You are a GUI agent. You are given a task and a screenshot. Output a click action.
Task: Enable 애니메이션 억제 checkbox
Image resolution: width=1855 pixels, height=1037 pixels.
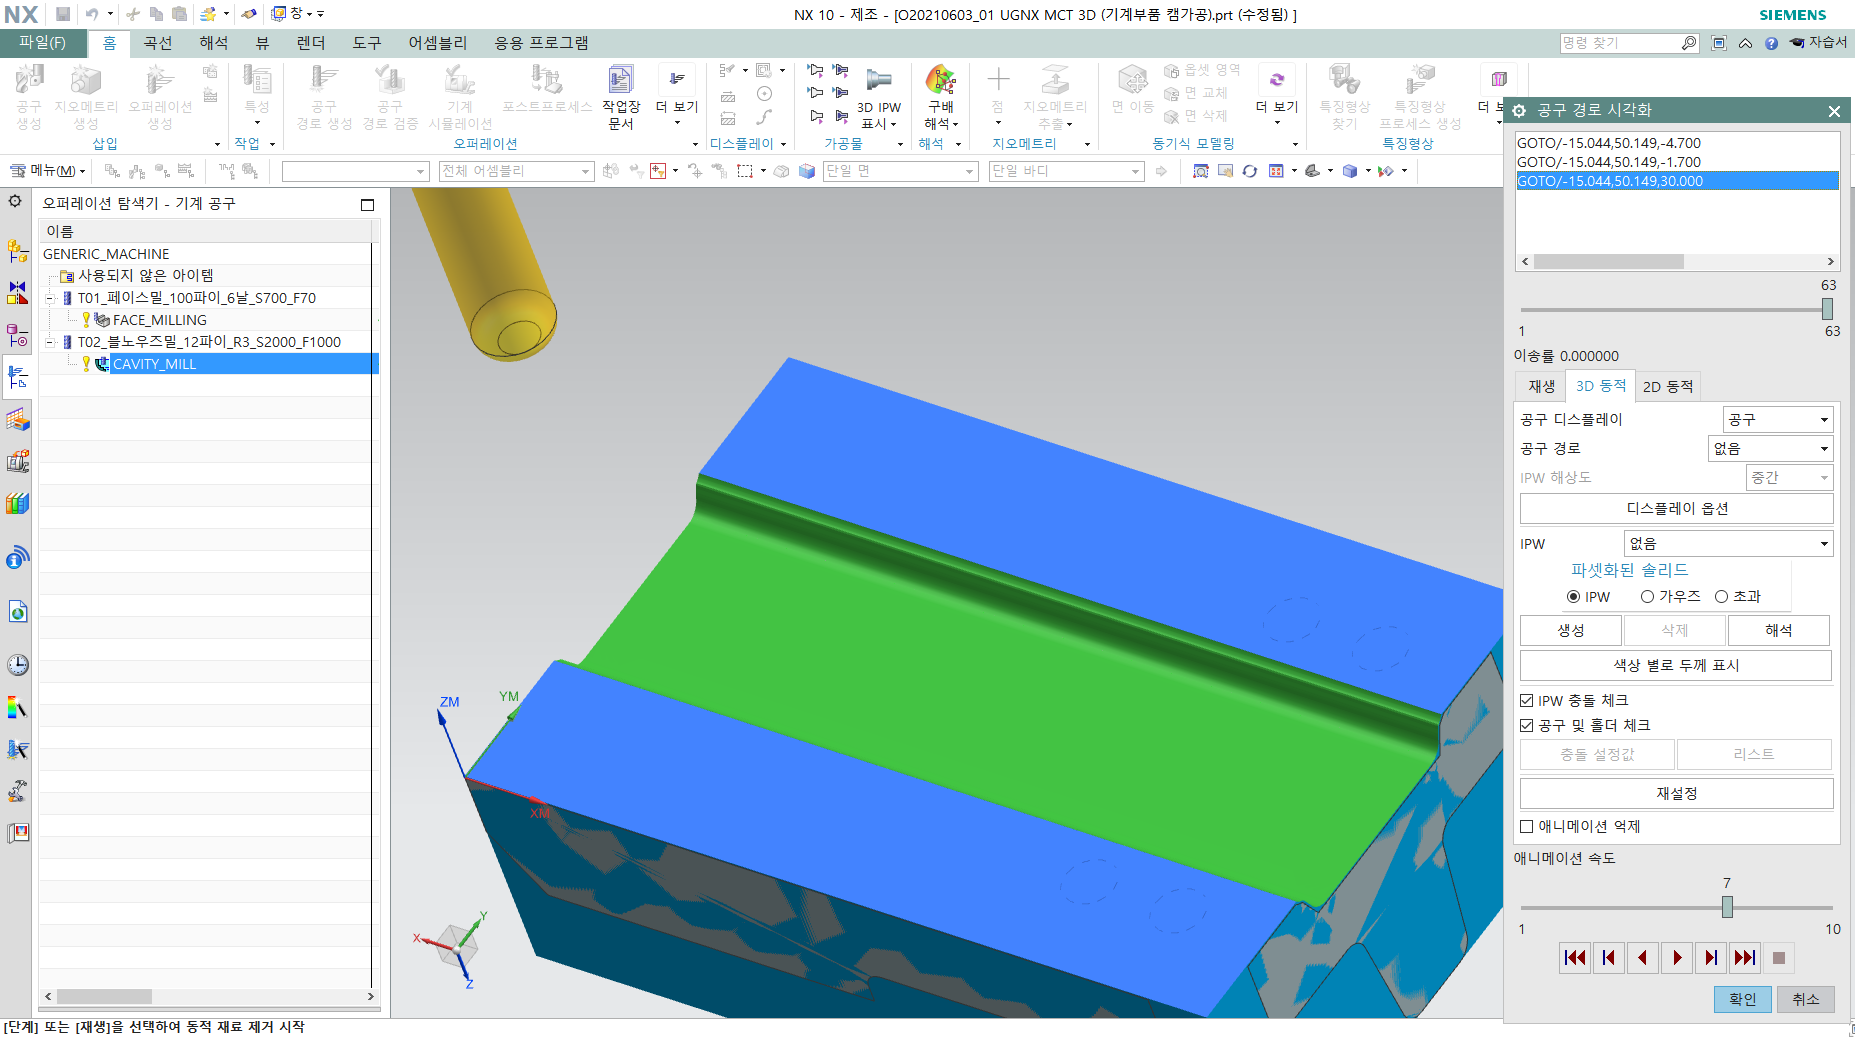click(1527, 827)
